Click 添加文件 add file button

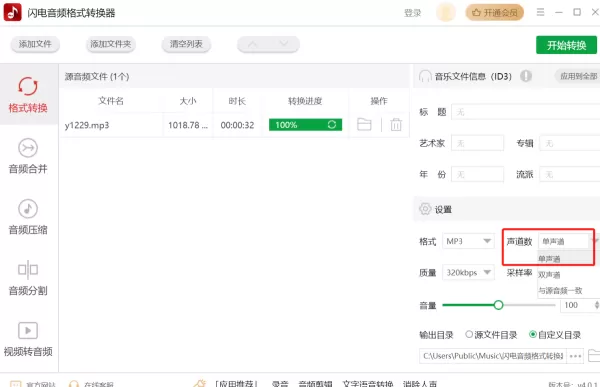point(35,44)
